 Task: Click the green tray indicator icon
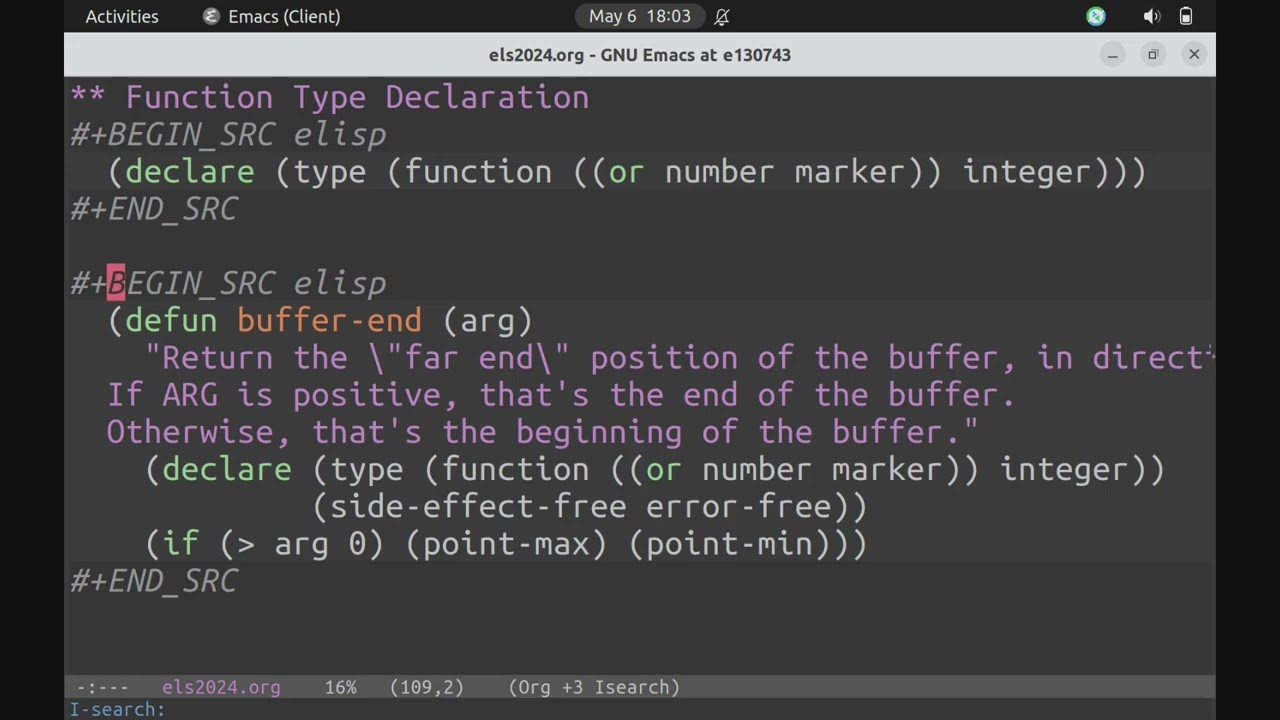click(1096, 16)
